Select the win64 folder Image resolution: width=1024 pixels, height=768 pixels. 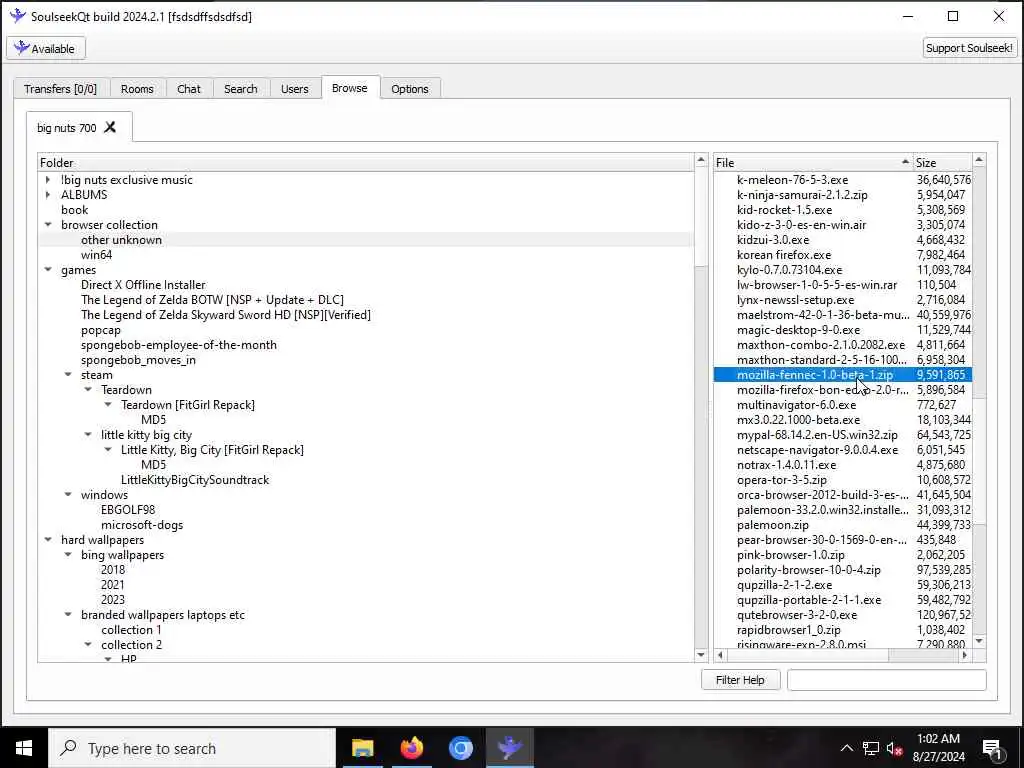coord(96,255)
